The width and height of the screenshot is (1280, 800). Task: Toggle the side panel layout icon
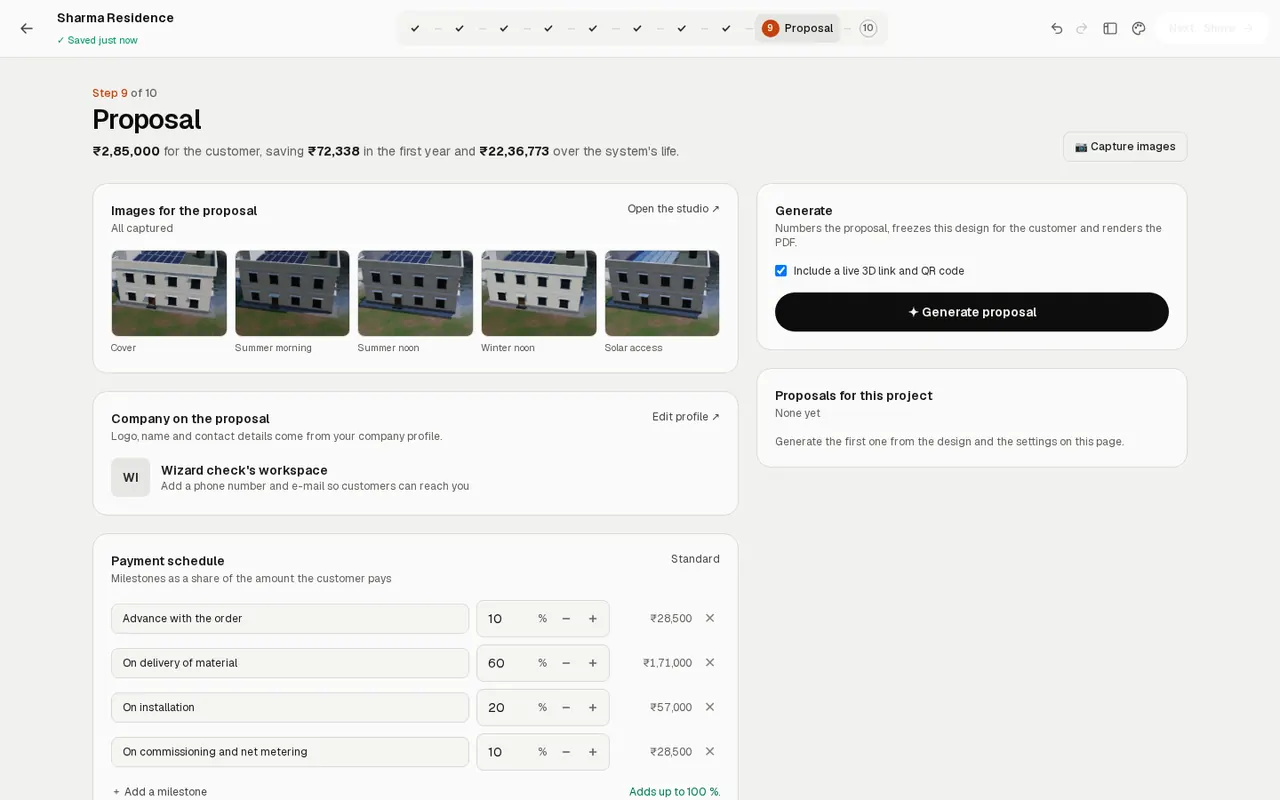click(1110, 28)
